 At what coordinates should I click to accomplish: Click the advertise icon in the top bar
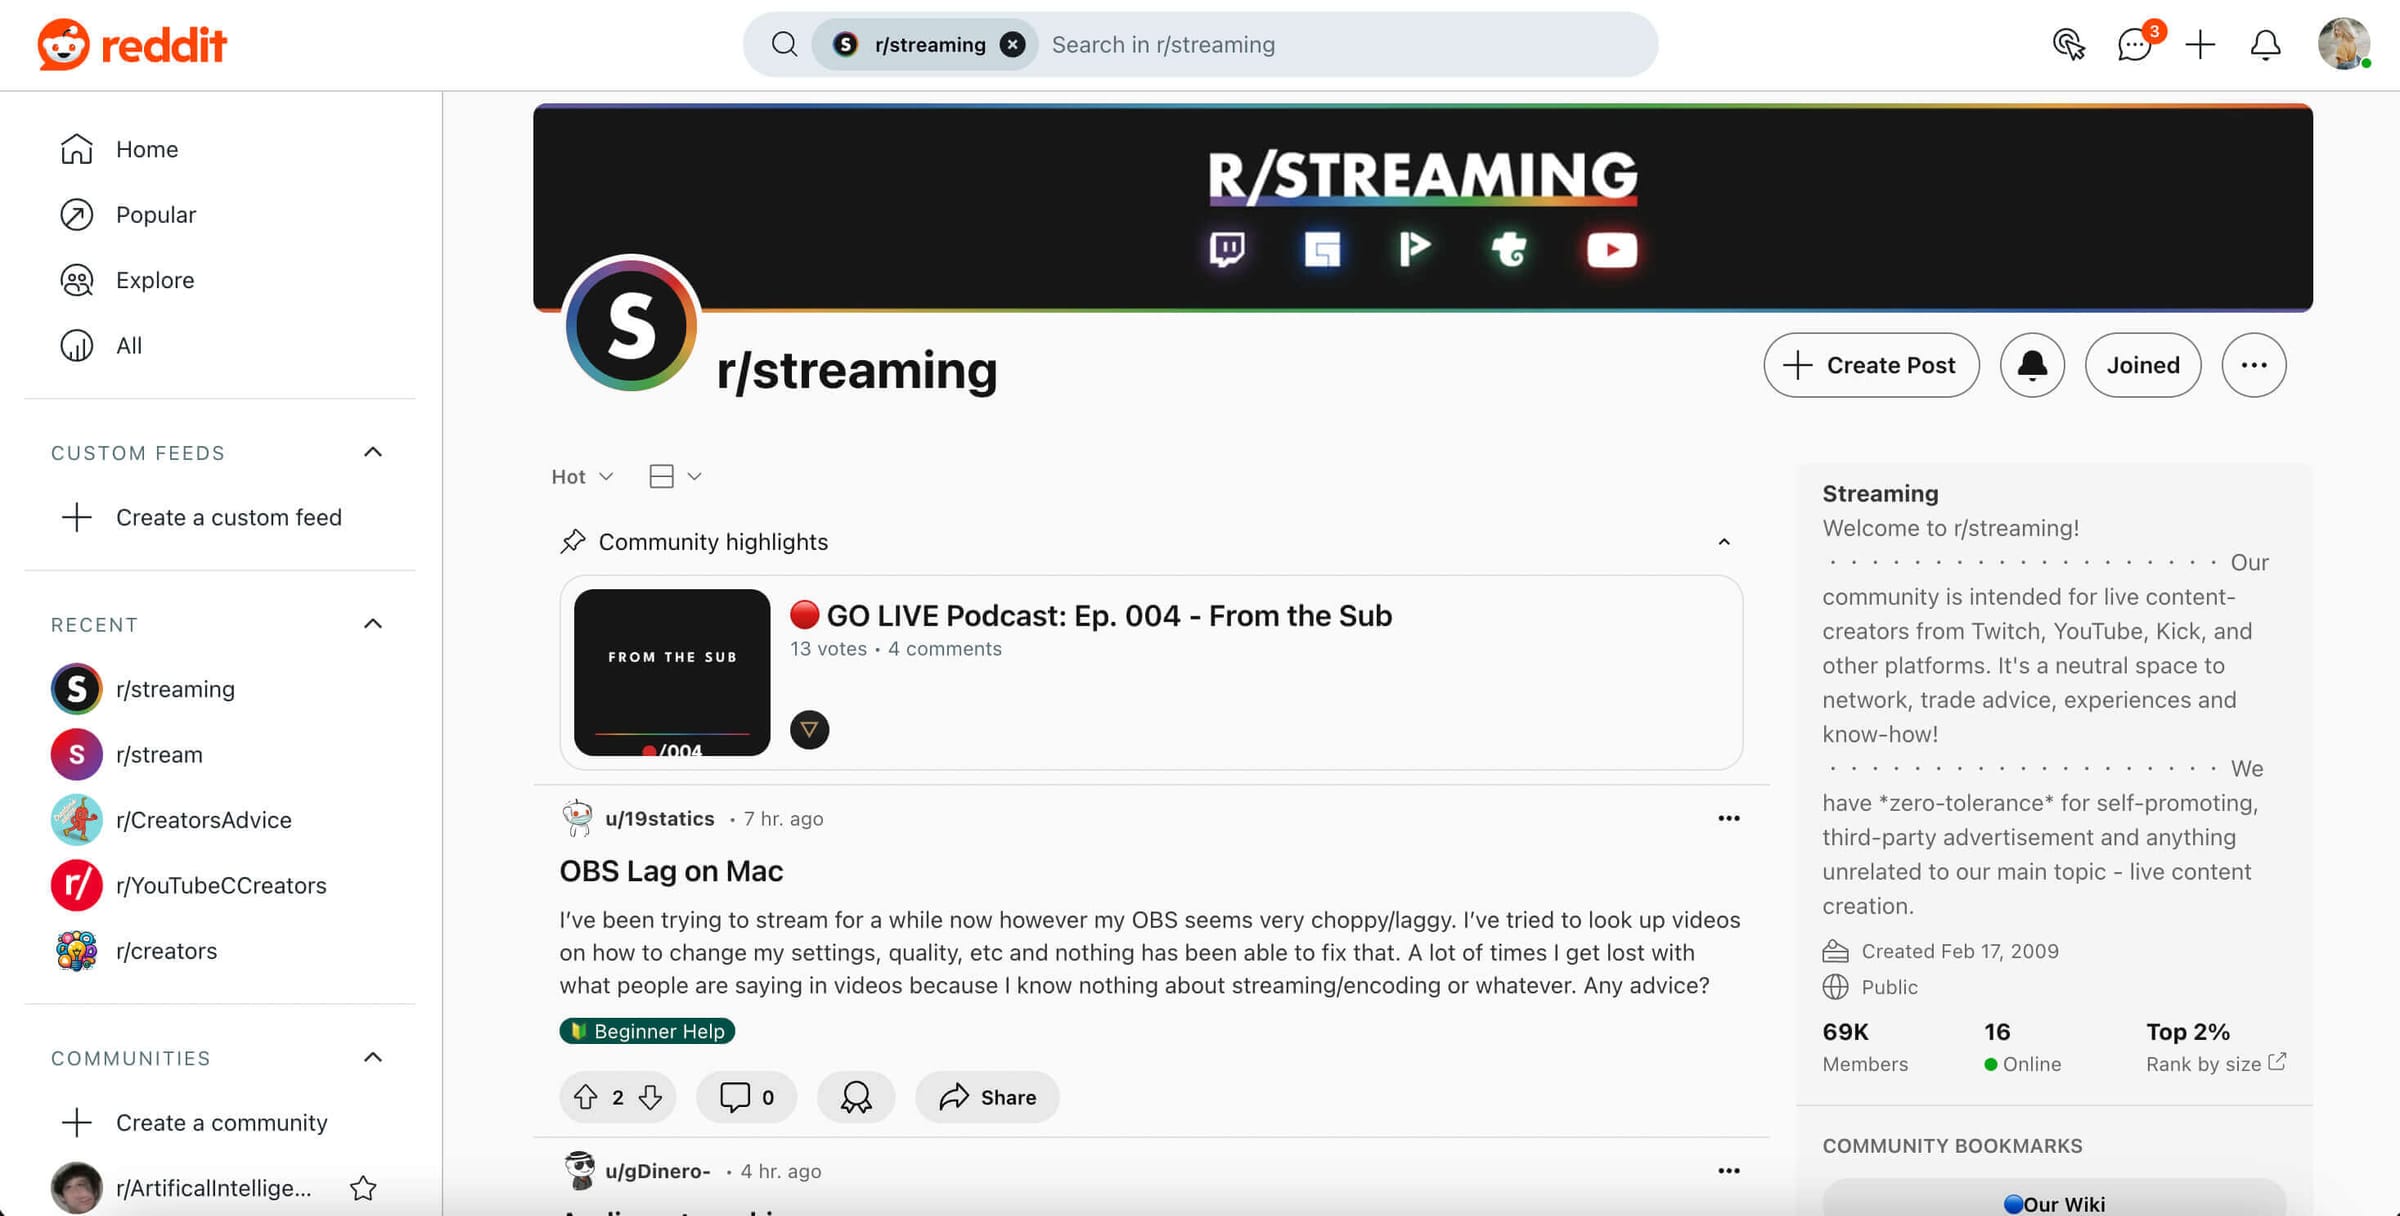tap(2069, 45)
